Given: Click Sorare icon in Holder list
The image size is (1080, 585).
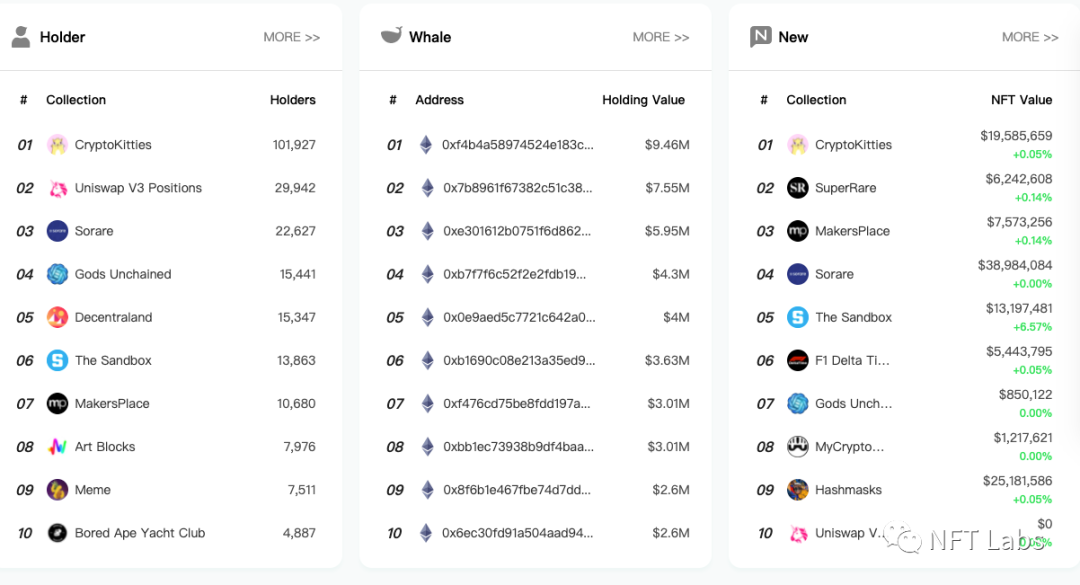Looking at the screenshot, I should coord(57,231).
